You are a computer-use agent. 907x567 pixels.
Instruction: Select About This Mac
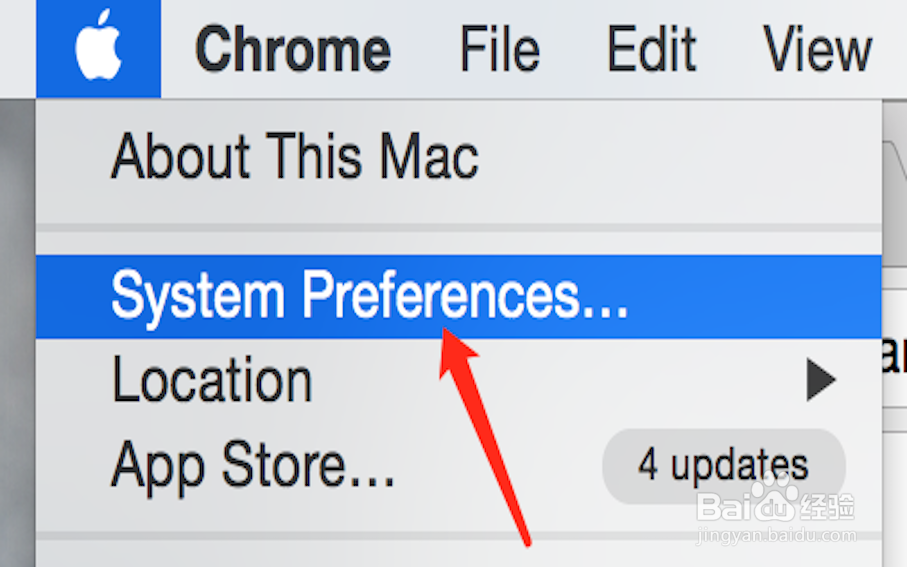pos(295,157)
